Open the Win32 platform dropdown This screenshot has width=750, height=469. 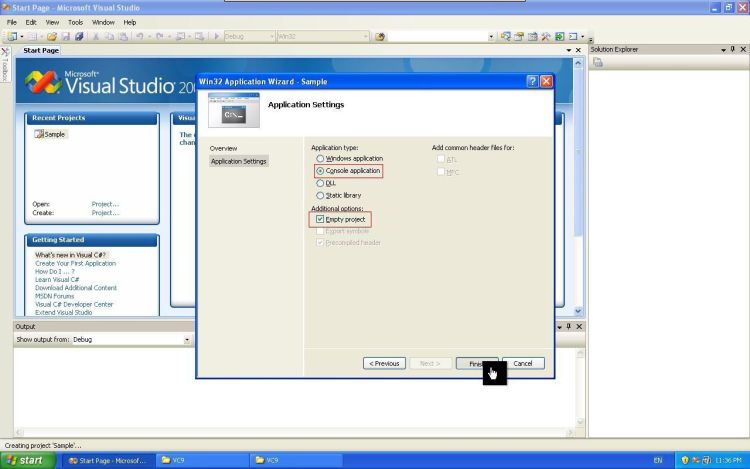pyautogui.click(x=365, y=36)
